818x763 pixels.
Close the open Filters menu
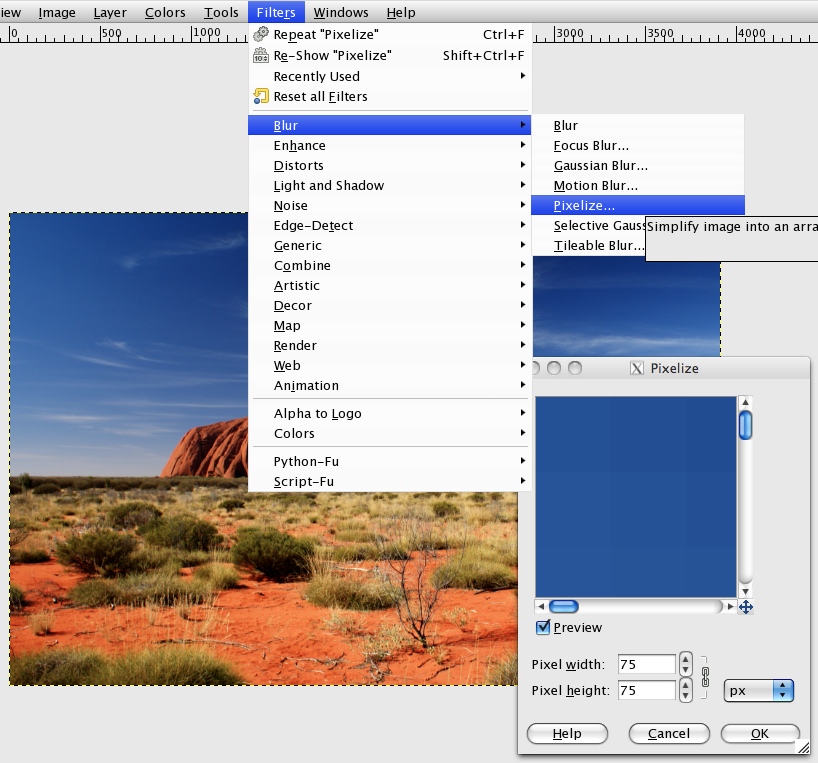(276, 12)
